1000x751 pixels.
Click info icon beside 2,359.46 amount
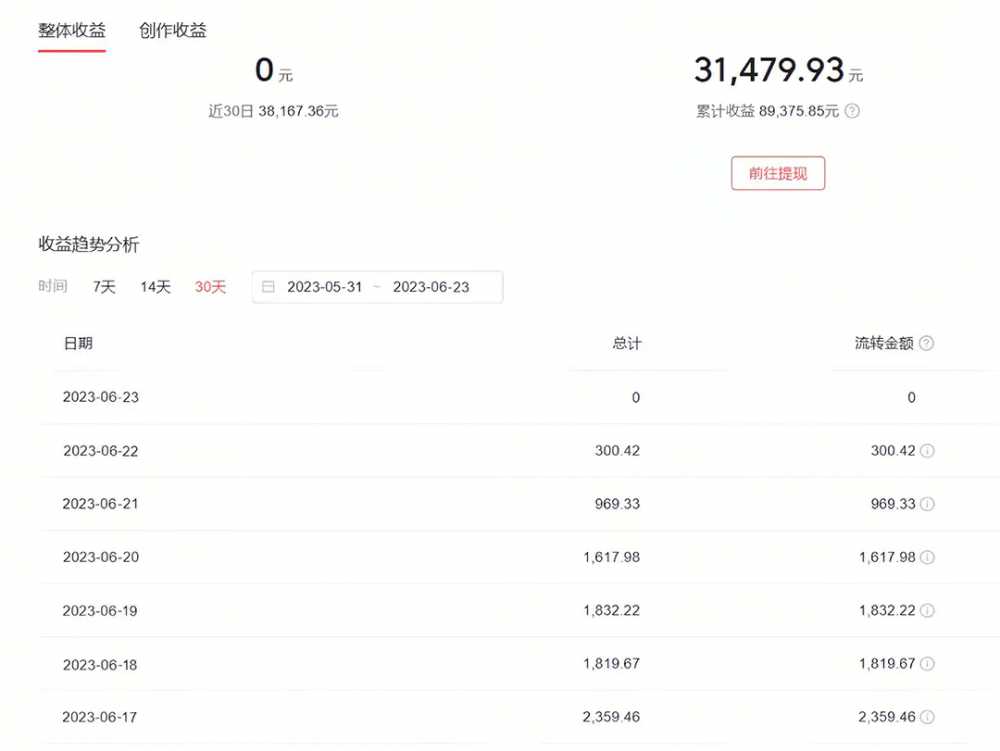(x=927, y=717)
